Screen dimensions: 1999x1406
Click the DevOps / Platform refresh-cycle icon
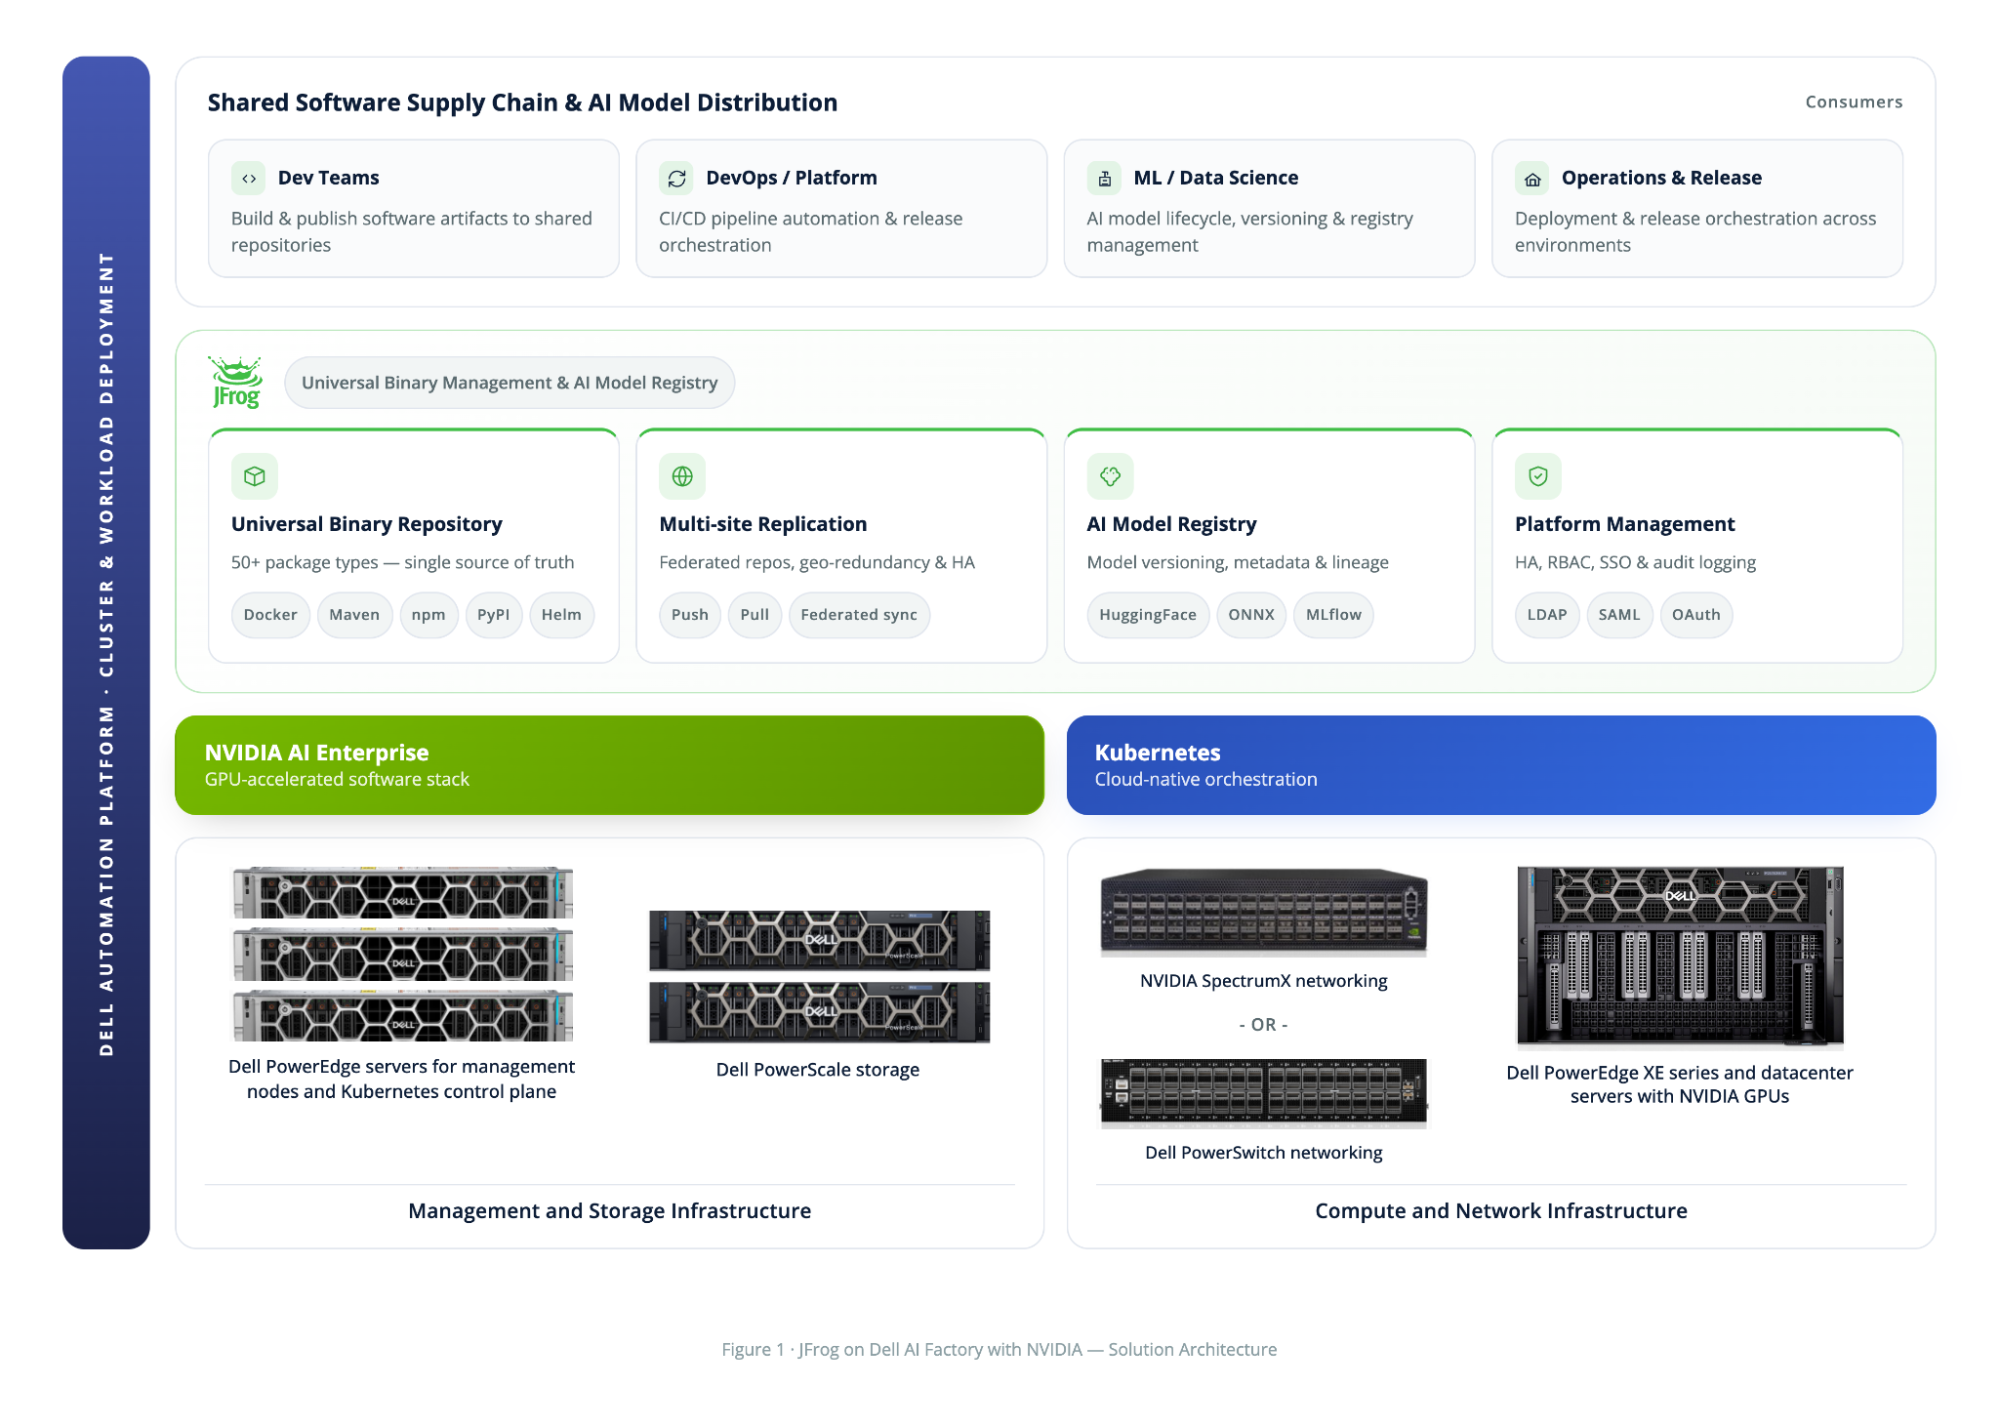point(677,178)
